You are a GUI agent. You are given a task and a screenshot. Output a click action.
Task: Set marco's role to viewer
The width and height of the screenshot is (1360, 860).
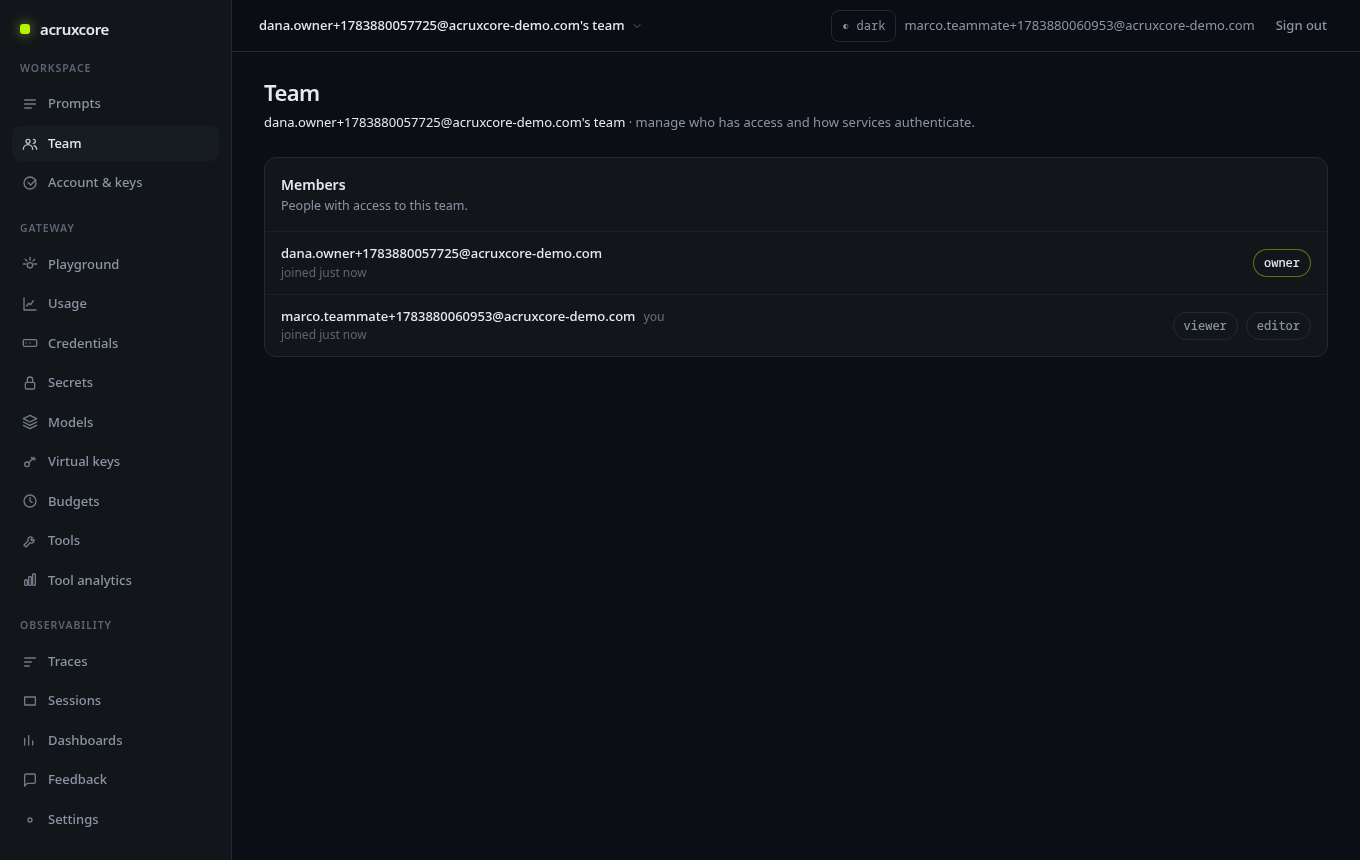(1205, 326)
